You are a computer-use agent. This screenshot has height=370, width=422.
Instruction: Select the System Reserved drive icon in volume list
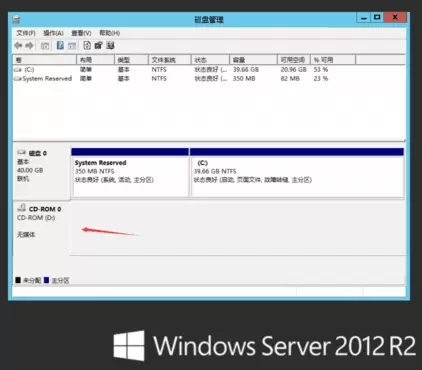(x=17, y=79)
